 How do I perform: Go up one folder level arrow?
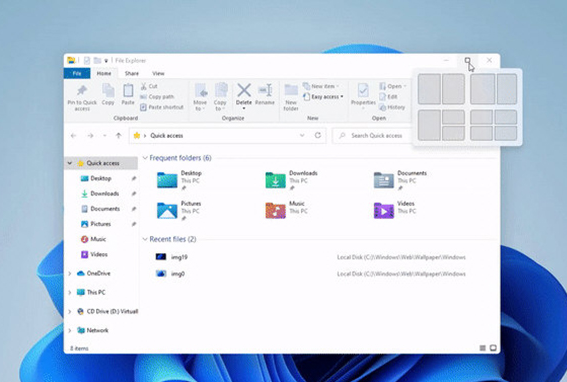coord(119,136)
